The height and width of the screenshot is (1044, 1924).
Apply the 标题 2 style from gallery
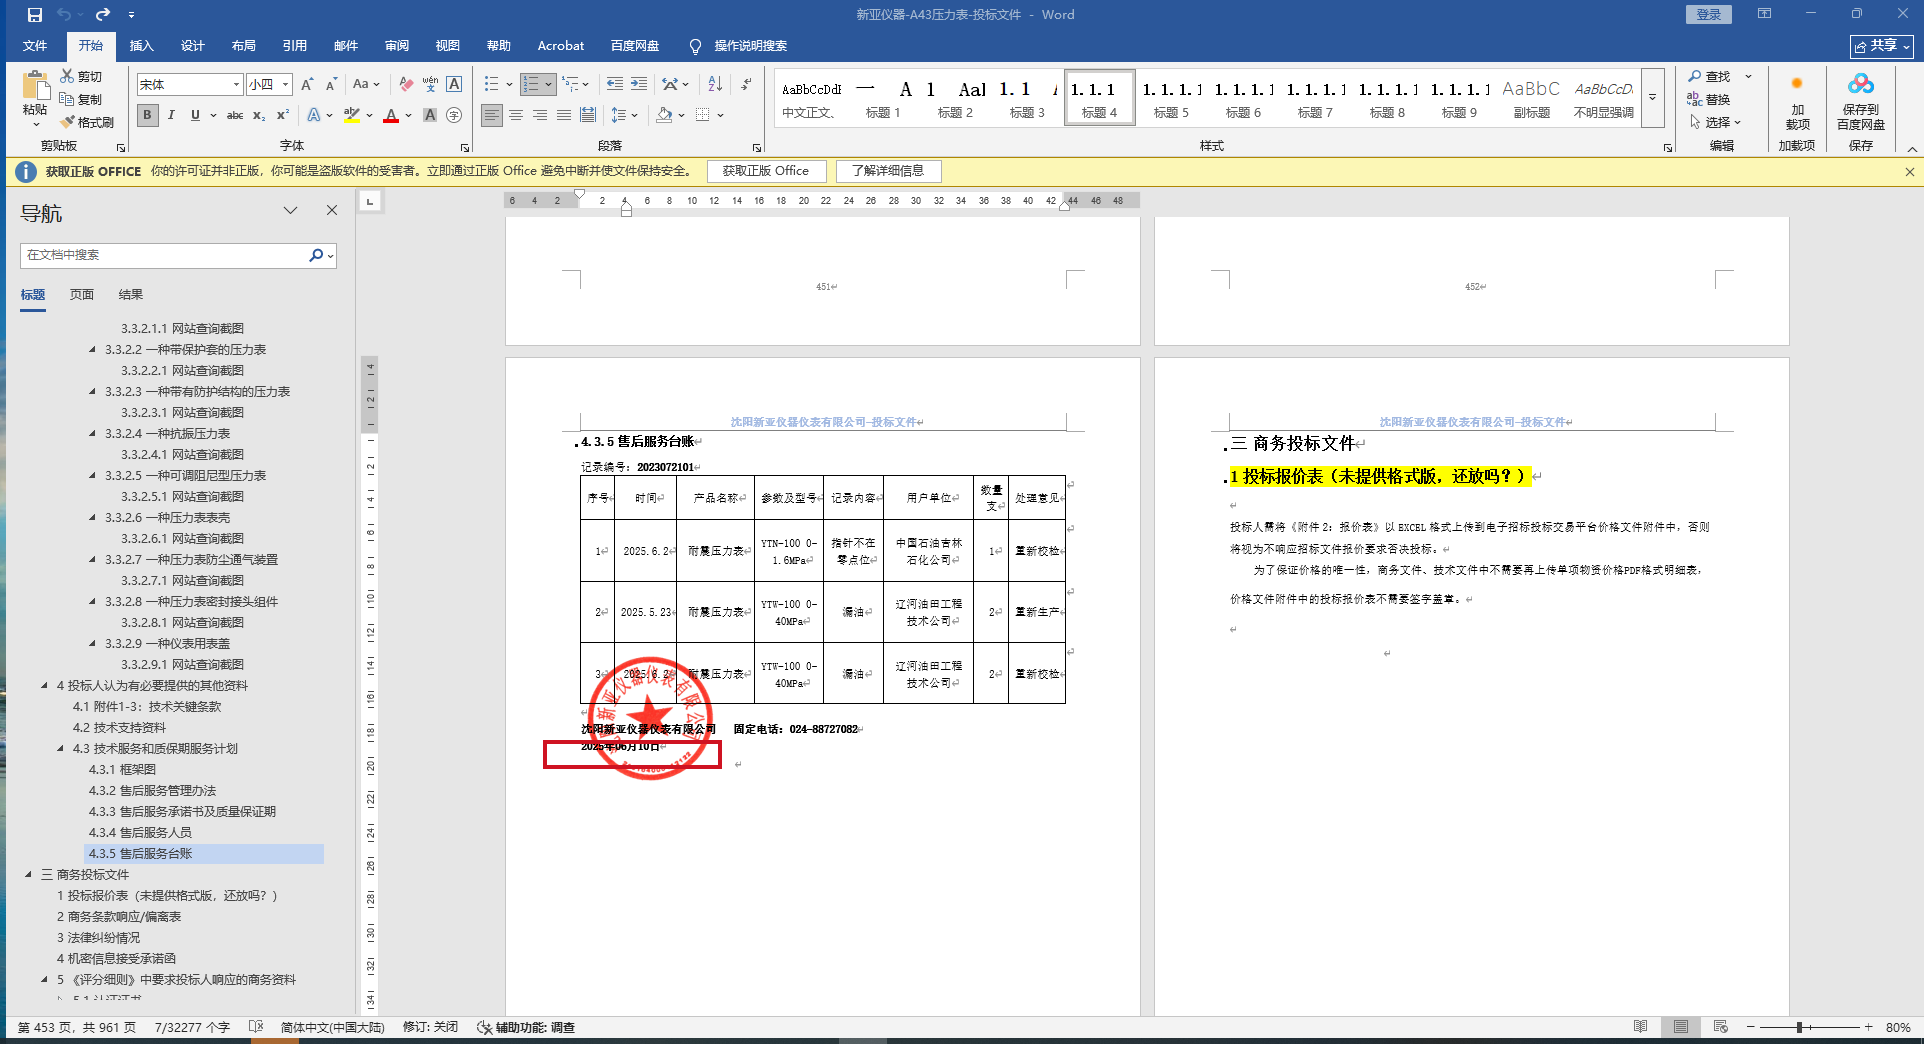tap(955, 98)
